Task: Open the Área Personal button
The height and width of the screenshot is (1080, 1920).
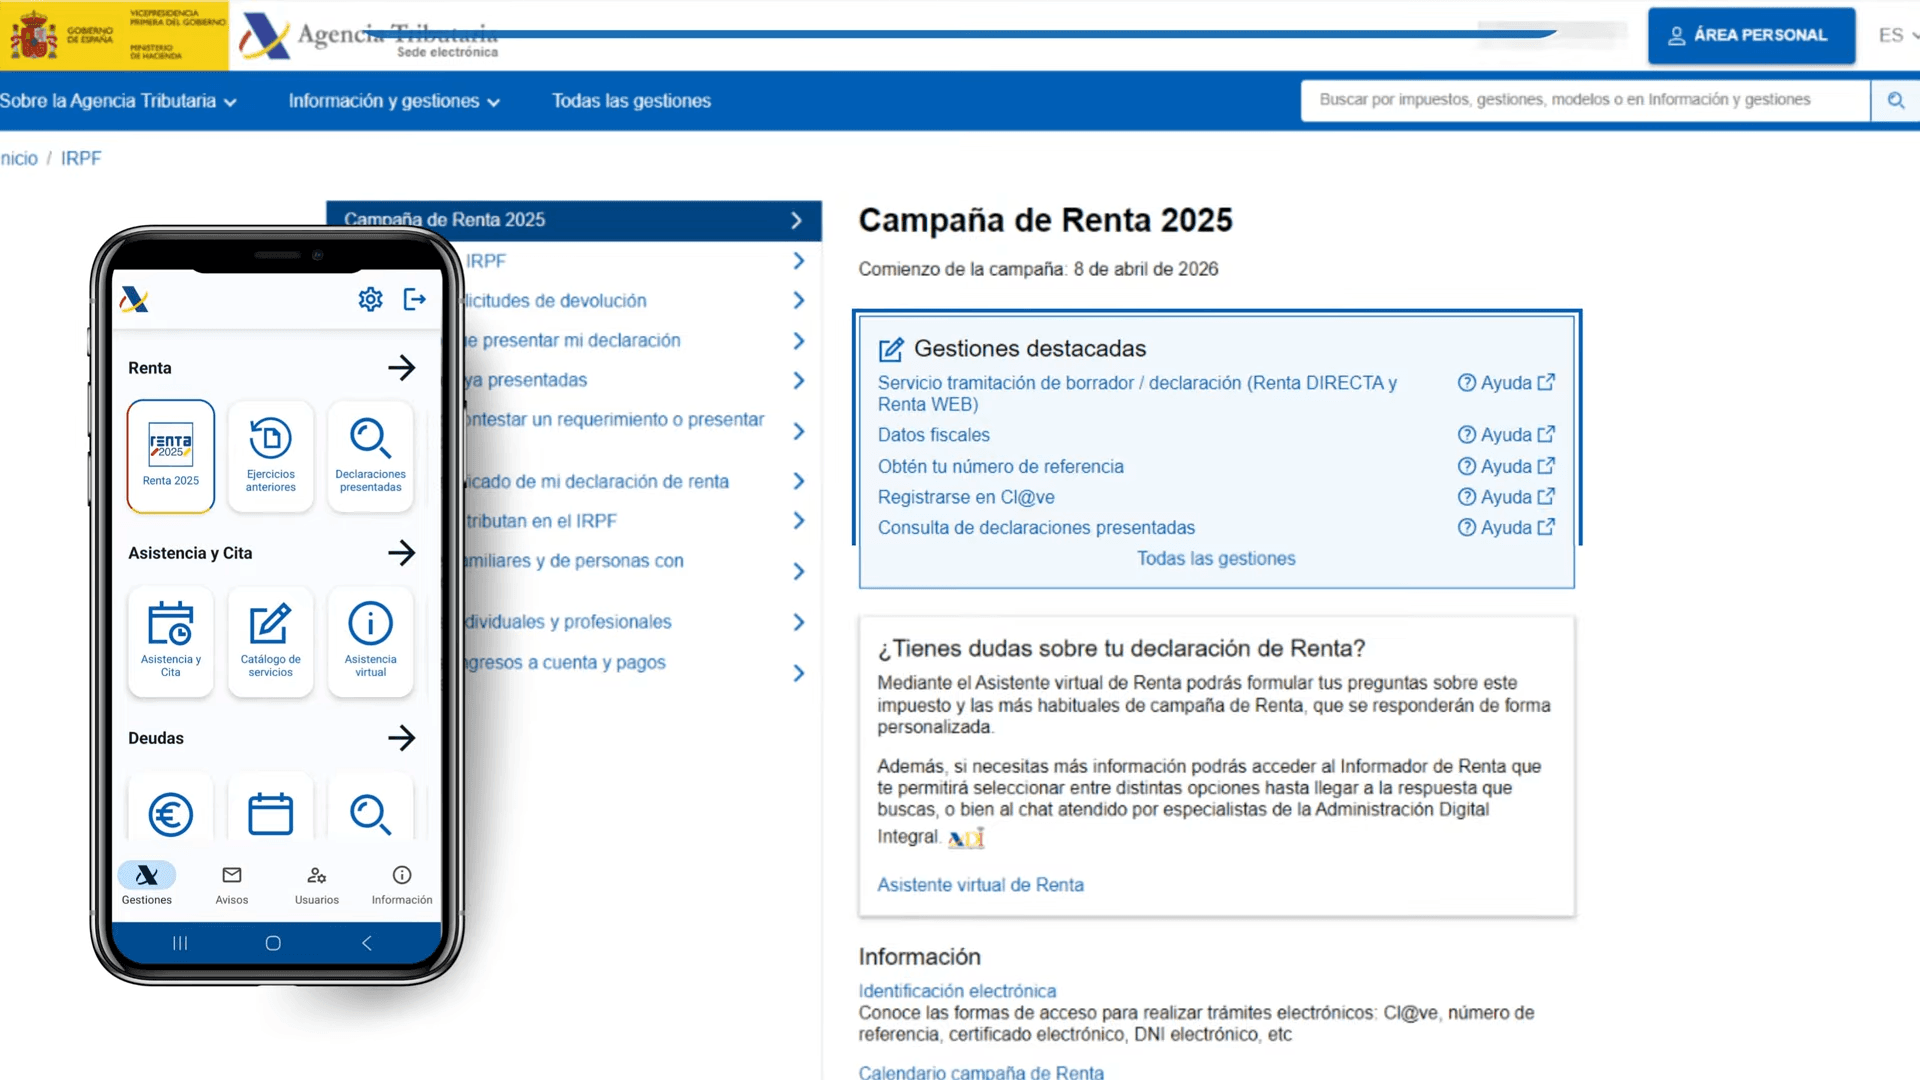Action: [x=1751, y=34]
